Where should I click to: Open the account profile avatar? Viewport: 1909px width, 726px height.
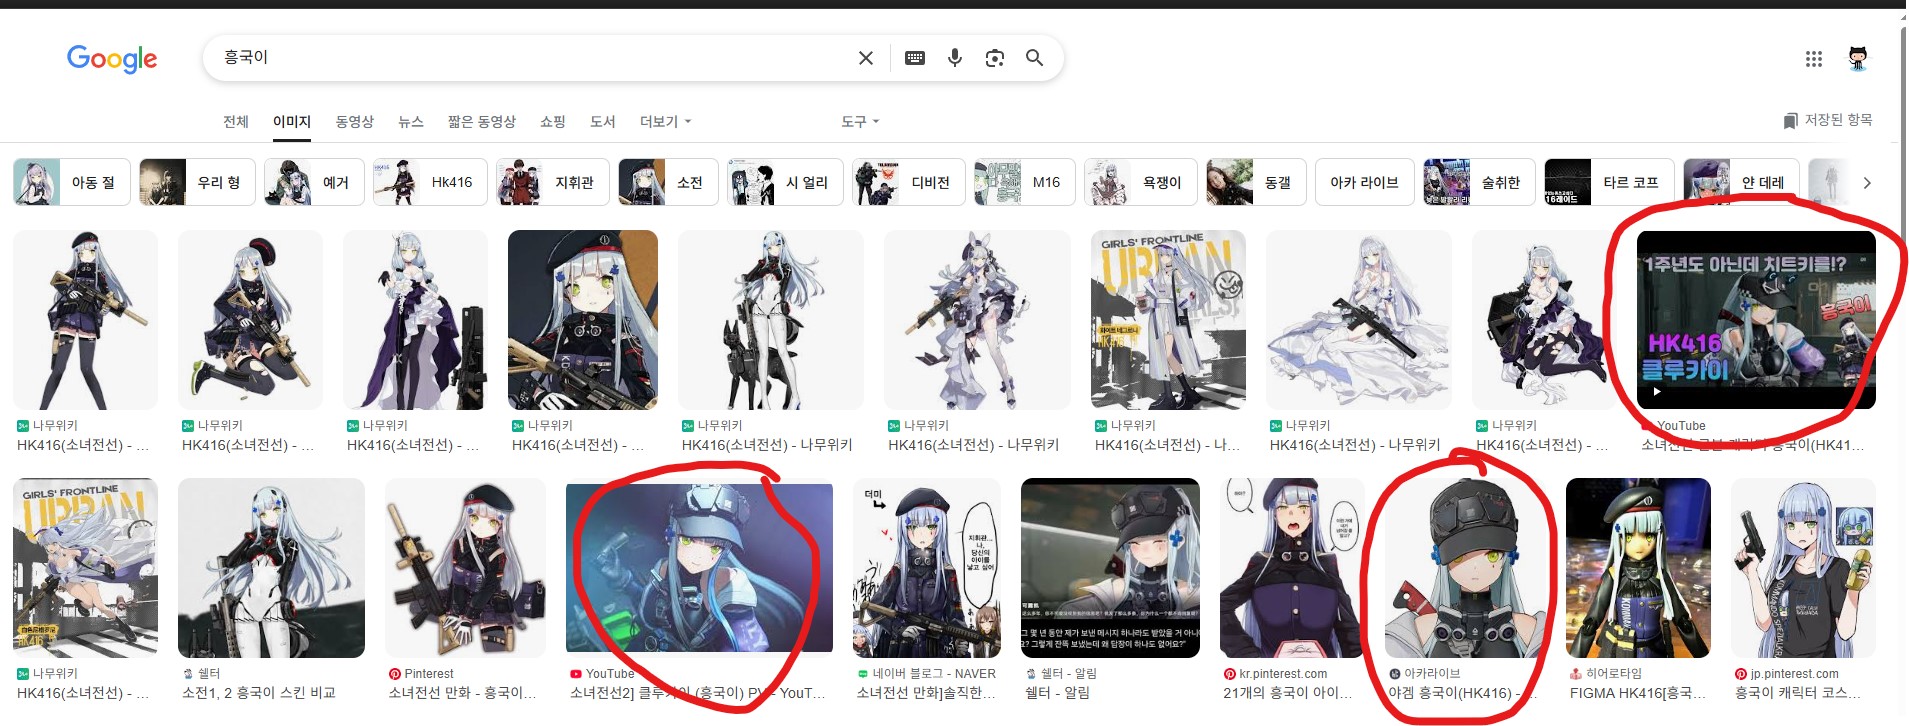[1858, 59]
